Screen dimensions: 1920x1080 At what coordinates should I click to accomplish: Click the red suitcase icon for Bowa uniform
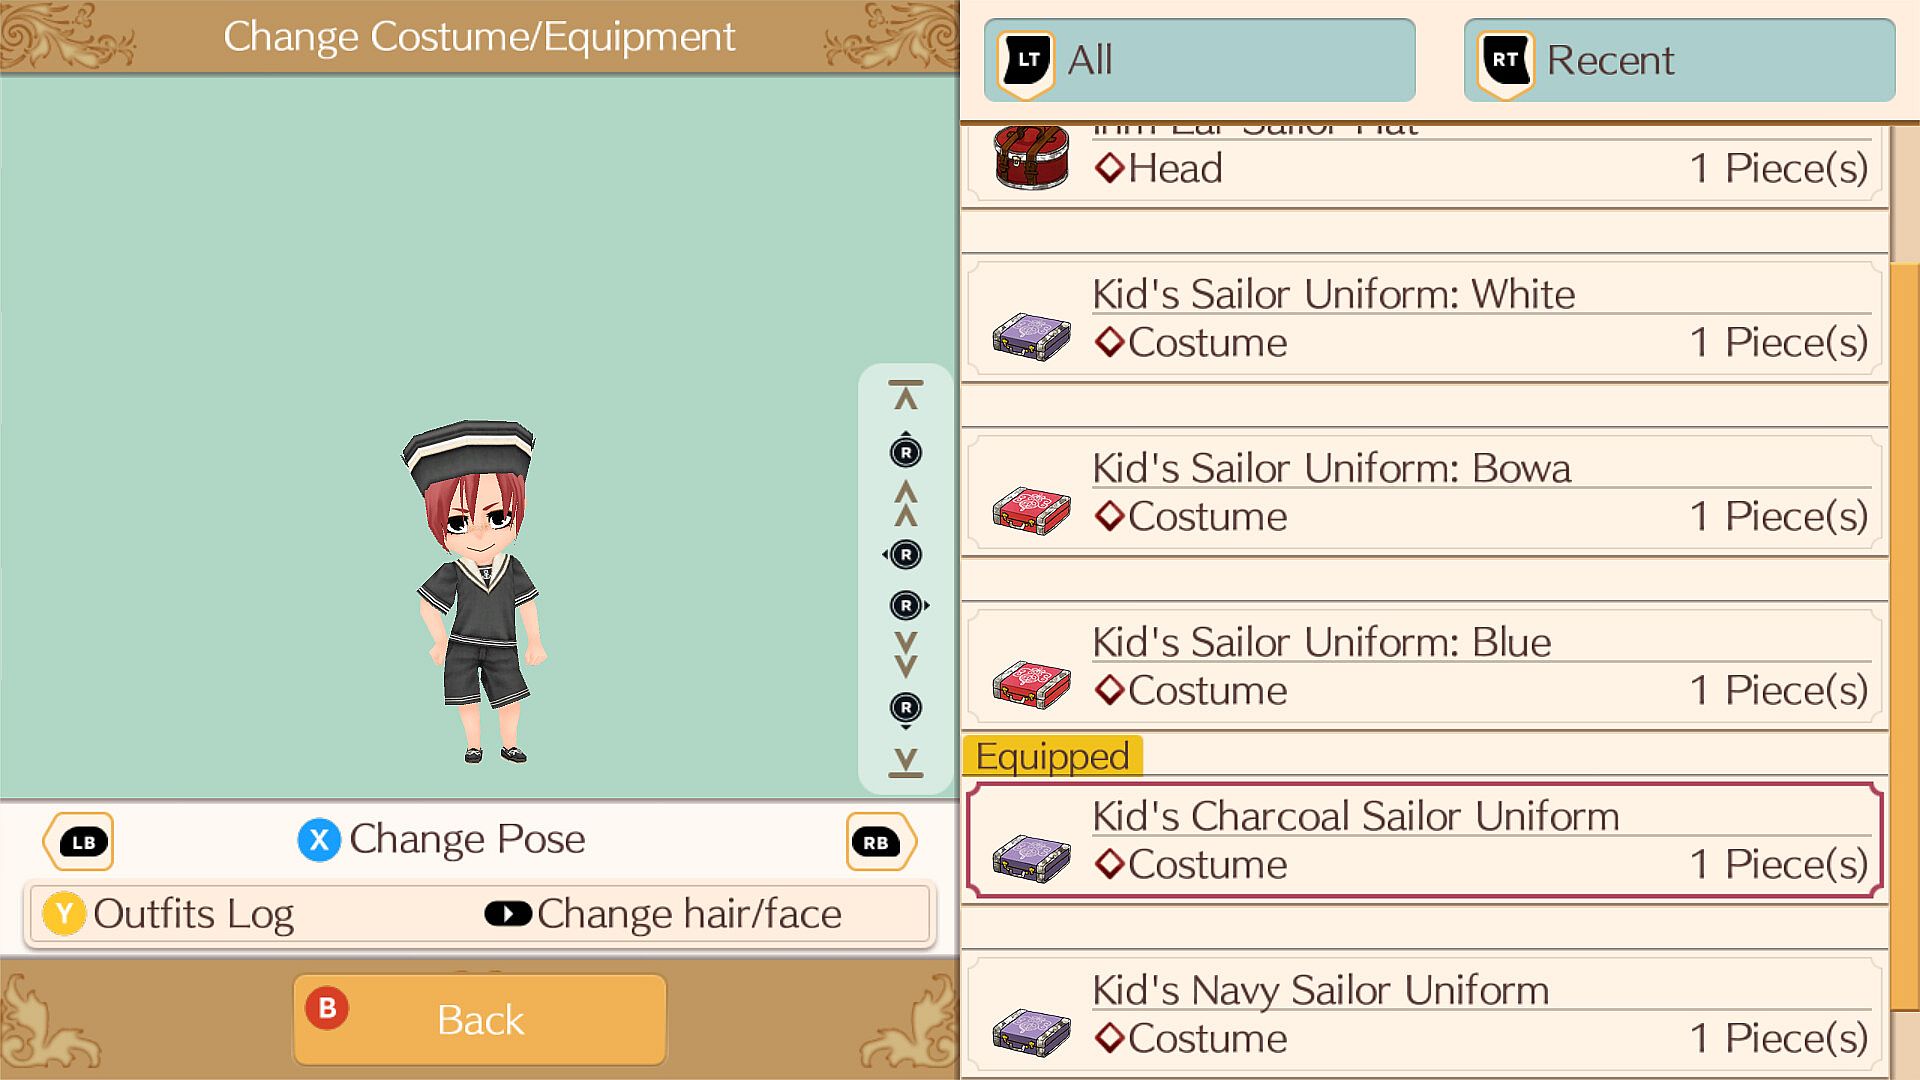click(1031, 511)
